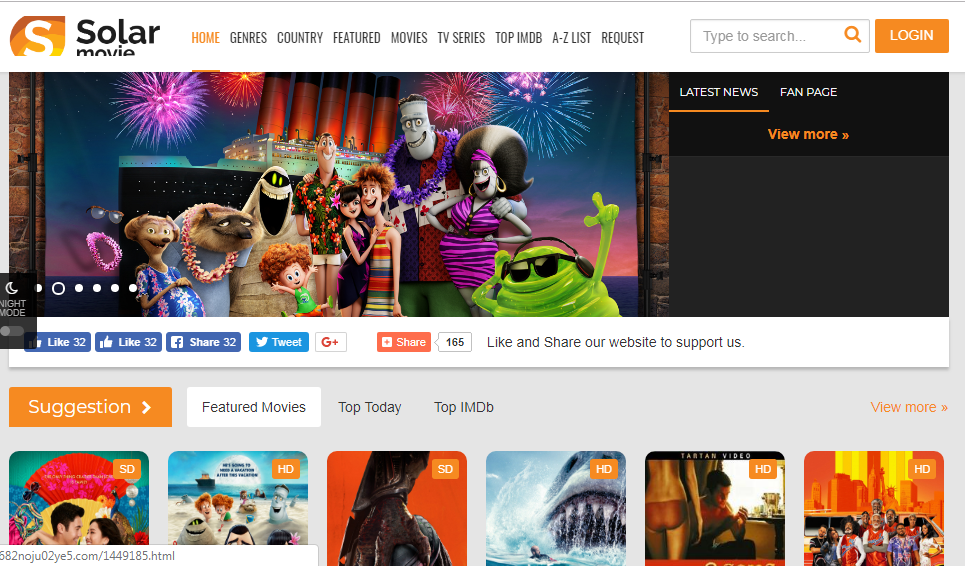Click the orange plus Share button
This screenshot has width=965, height=566.
(x=404, y=342)
